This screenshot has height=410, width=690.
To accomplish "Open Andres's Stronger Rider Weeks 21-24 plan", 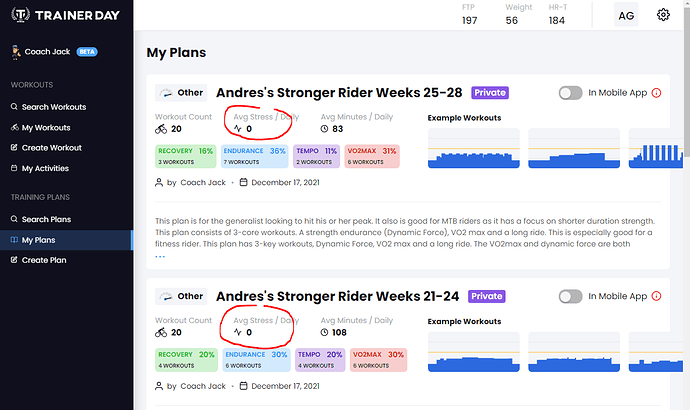I will pyautogui.click(x=337, y=296).
